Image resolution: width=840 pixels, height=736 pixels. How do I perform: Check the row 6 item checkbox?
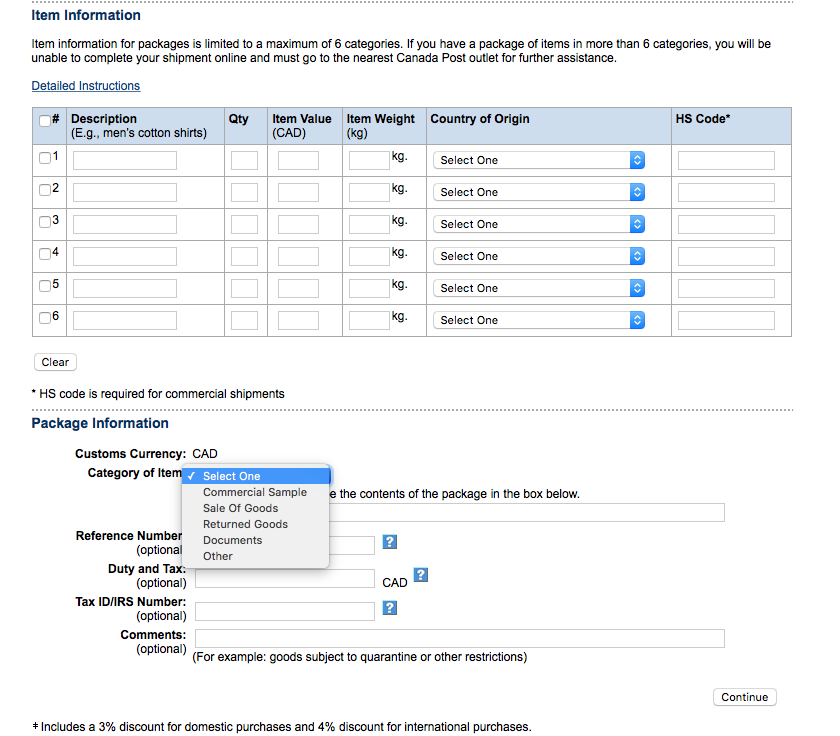click(45, 318)
